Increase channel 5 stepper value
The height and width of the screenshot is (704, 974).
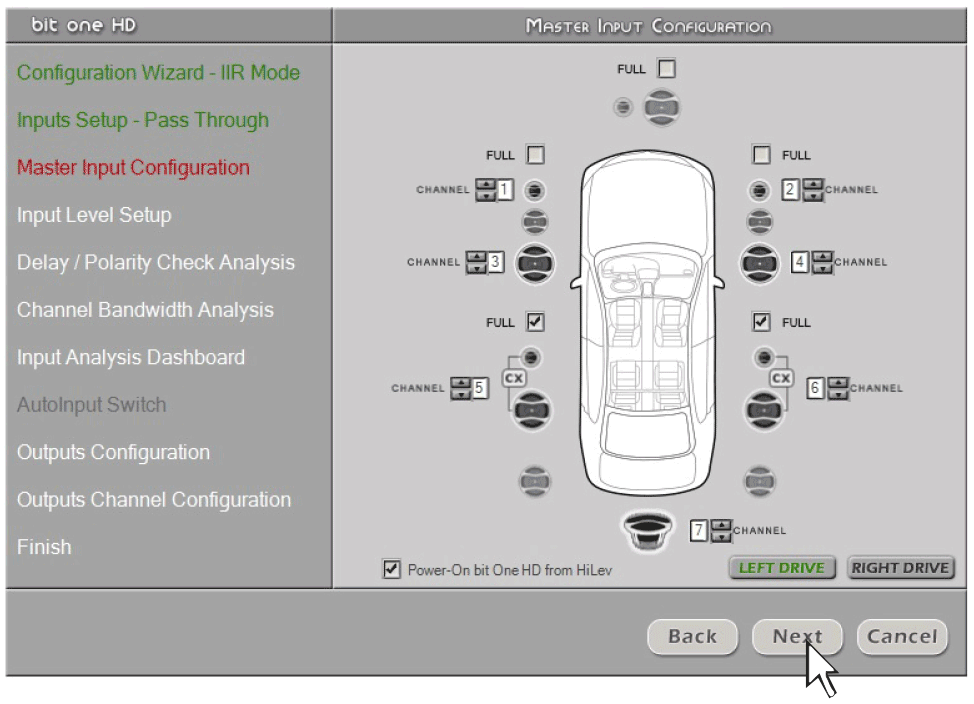click(460, 383)
